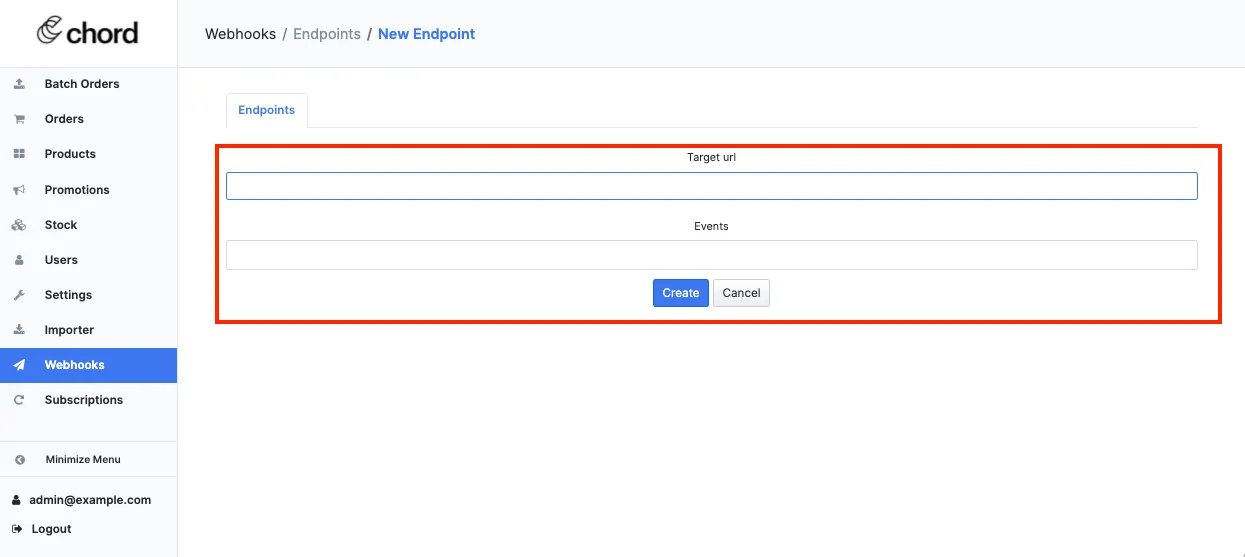Click New Endpoint breadcrumb text
This screenshot has width=1245, height=557.
(427, 34)
